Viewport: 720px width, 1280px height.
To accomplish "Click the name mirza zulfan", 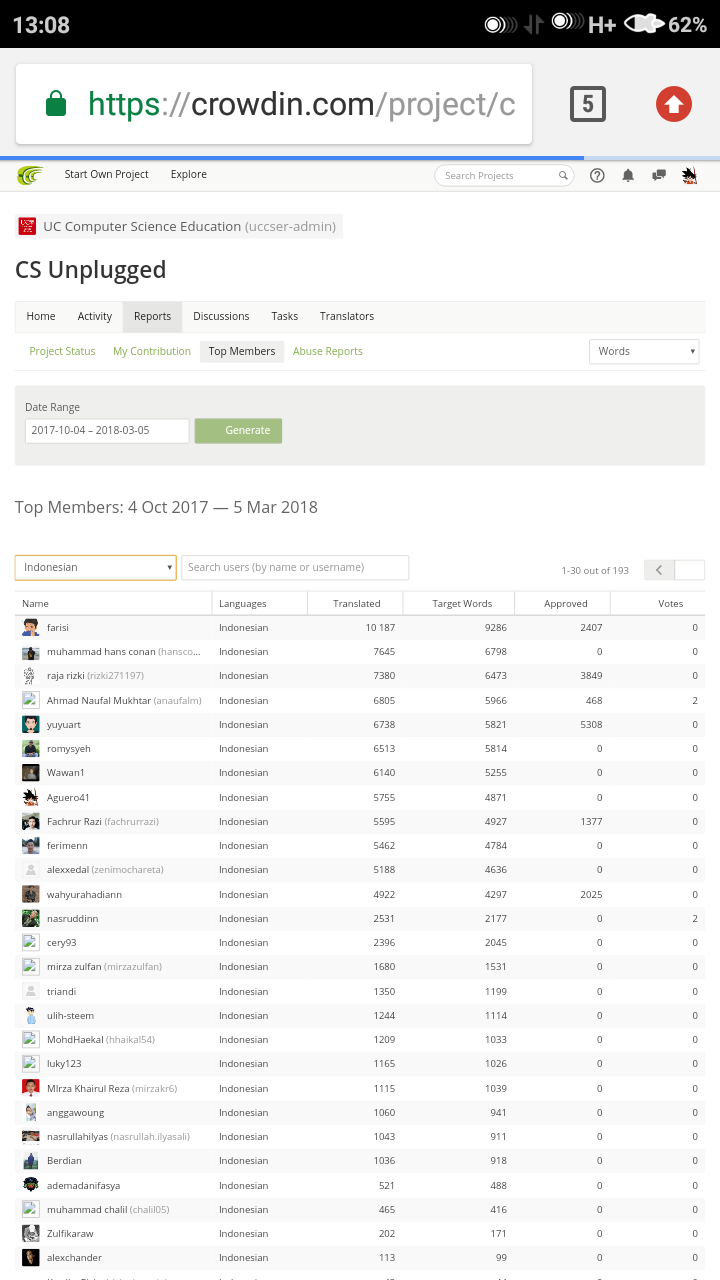I will tap(75, 967).
